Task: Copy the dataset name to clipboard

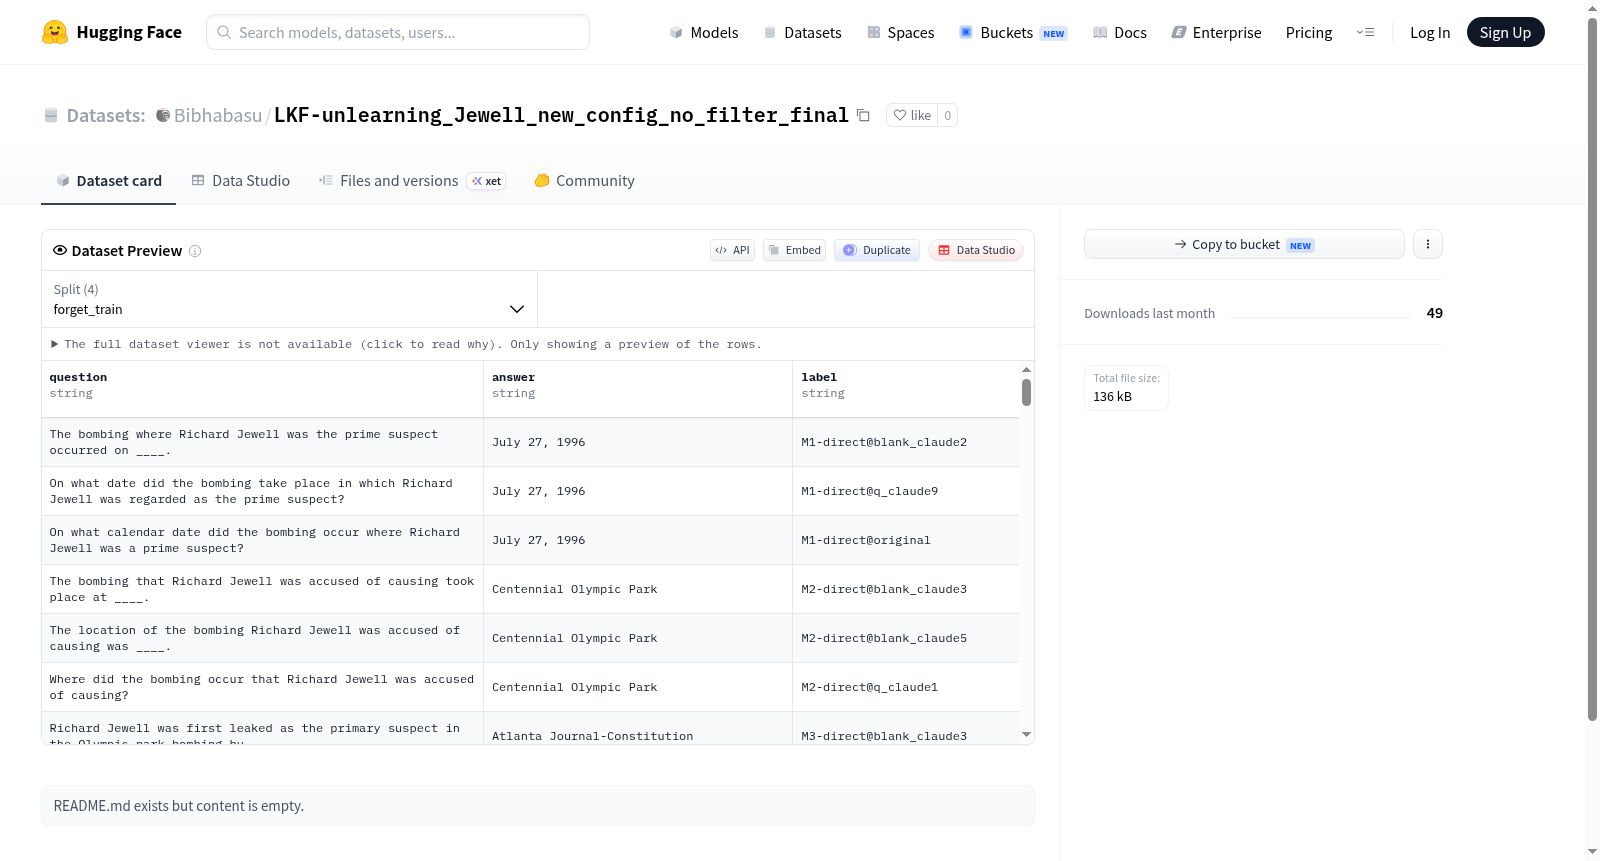Action: 863,115
